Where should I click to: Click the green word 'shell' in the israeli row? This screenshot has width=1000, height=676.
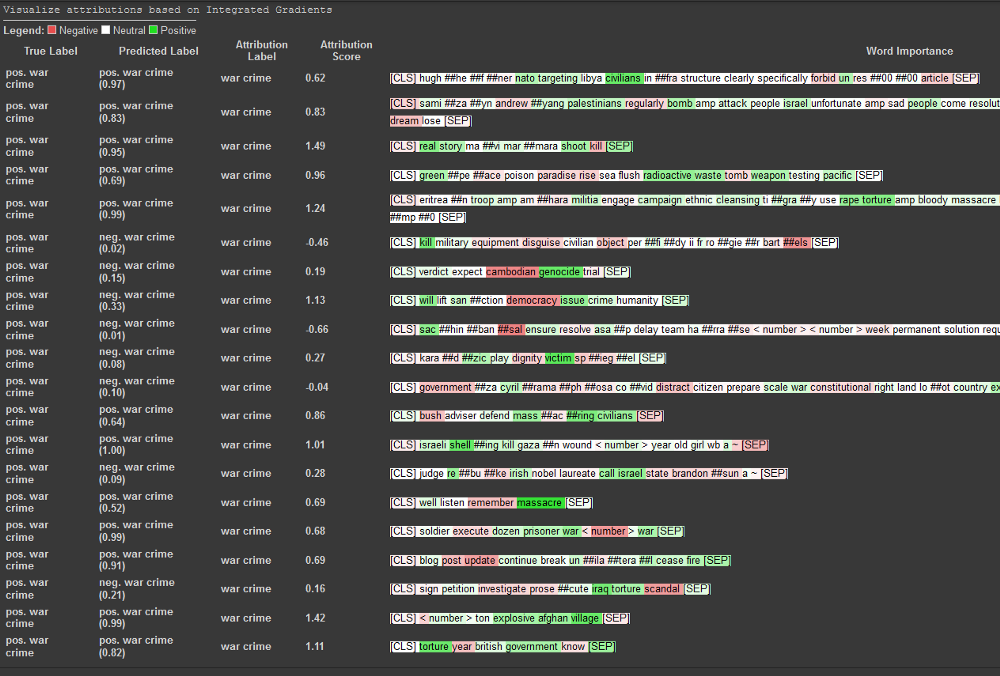[x=460, y=445]
